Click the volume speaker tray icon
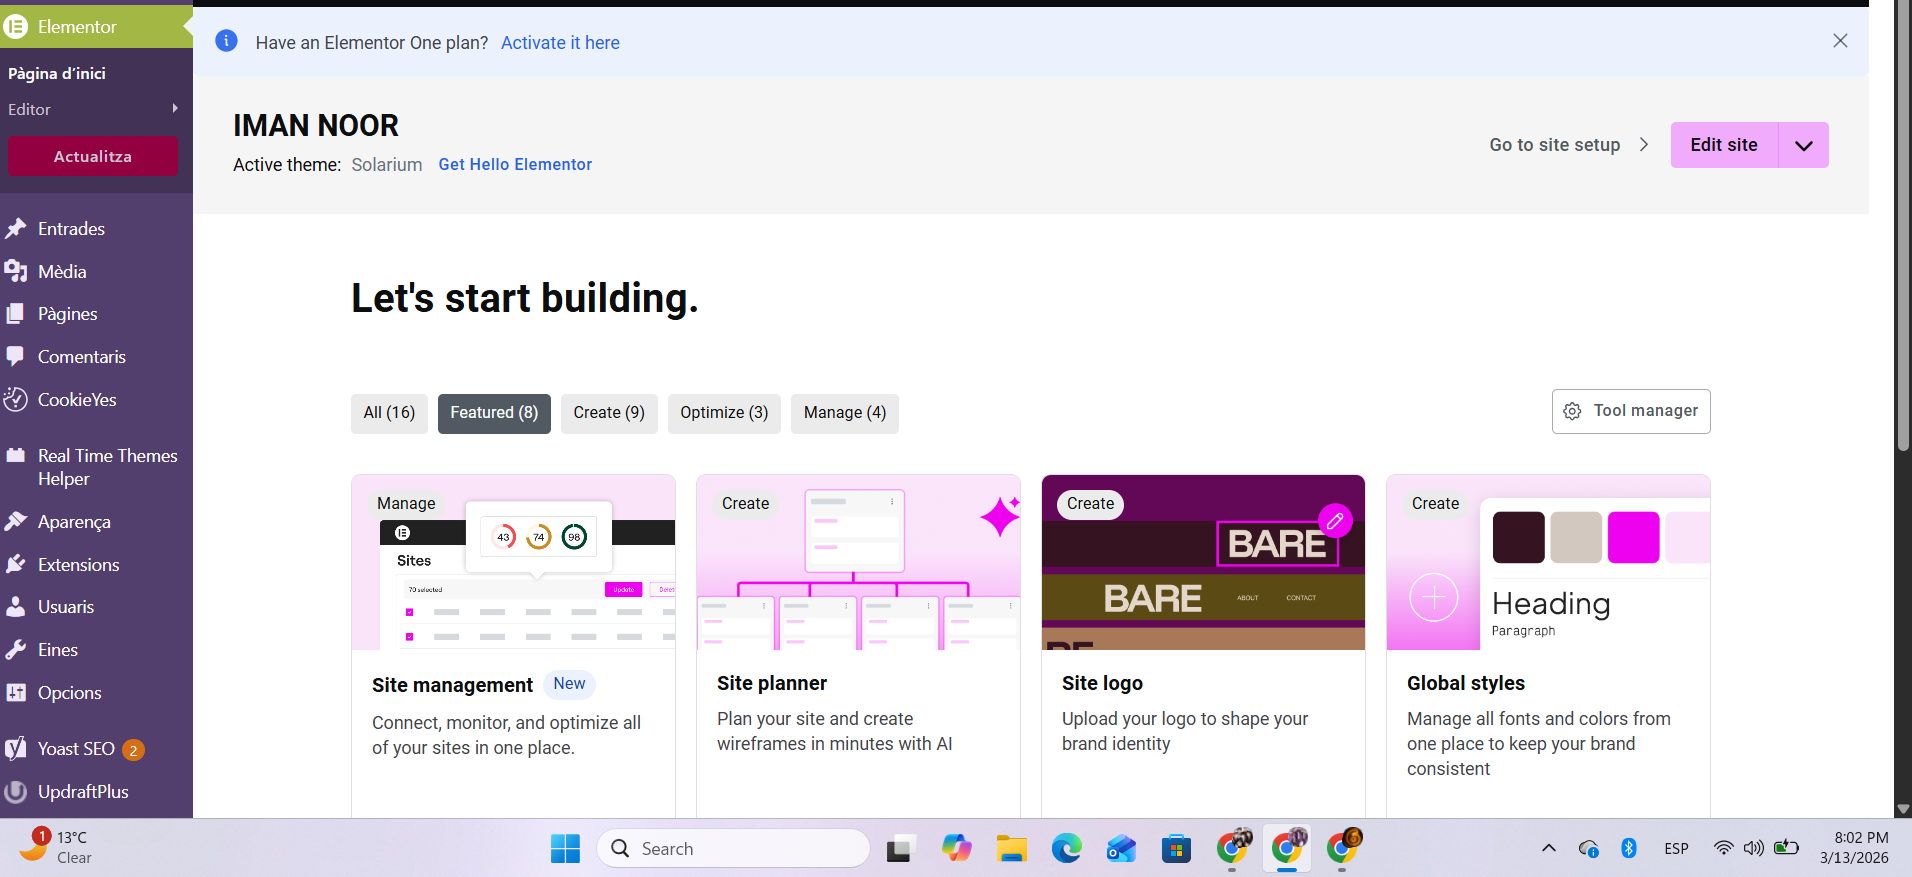 pyautogui.click(x=1754, y=848)
